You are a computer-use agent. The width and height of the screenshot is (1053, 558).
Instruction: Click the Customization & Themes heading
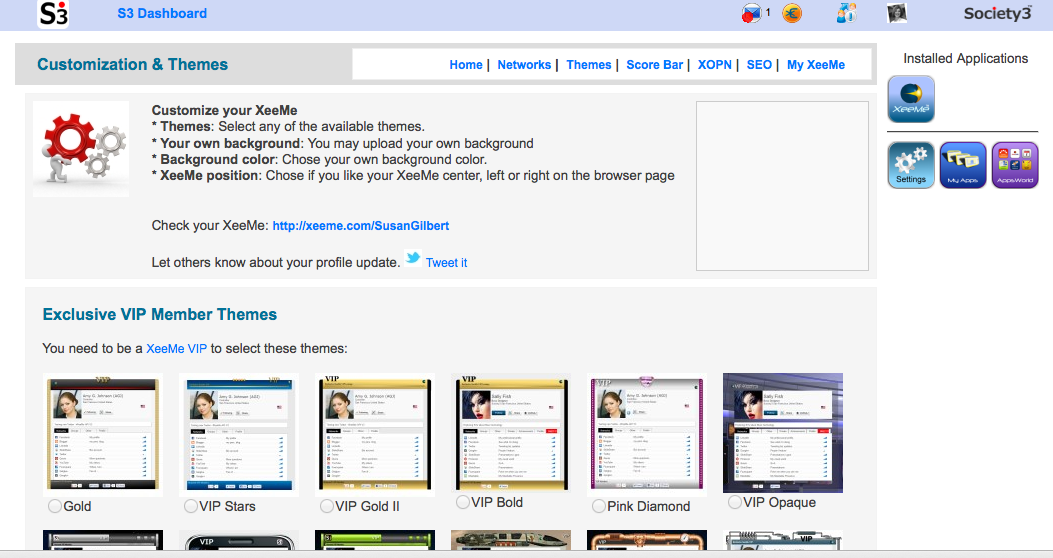[x=132, y=64]
